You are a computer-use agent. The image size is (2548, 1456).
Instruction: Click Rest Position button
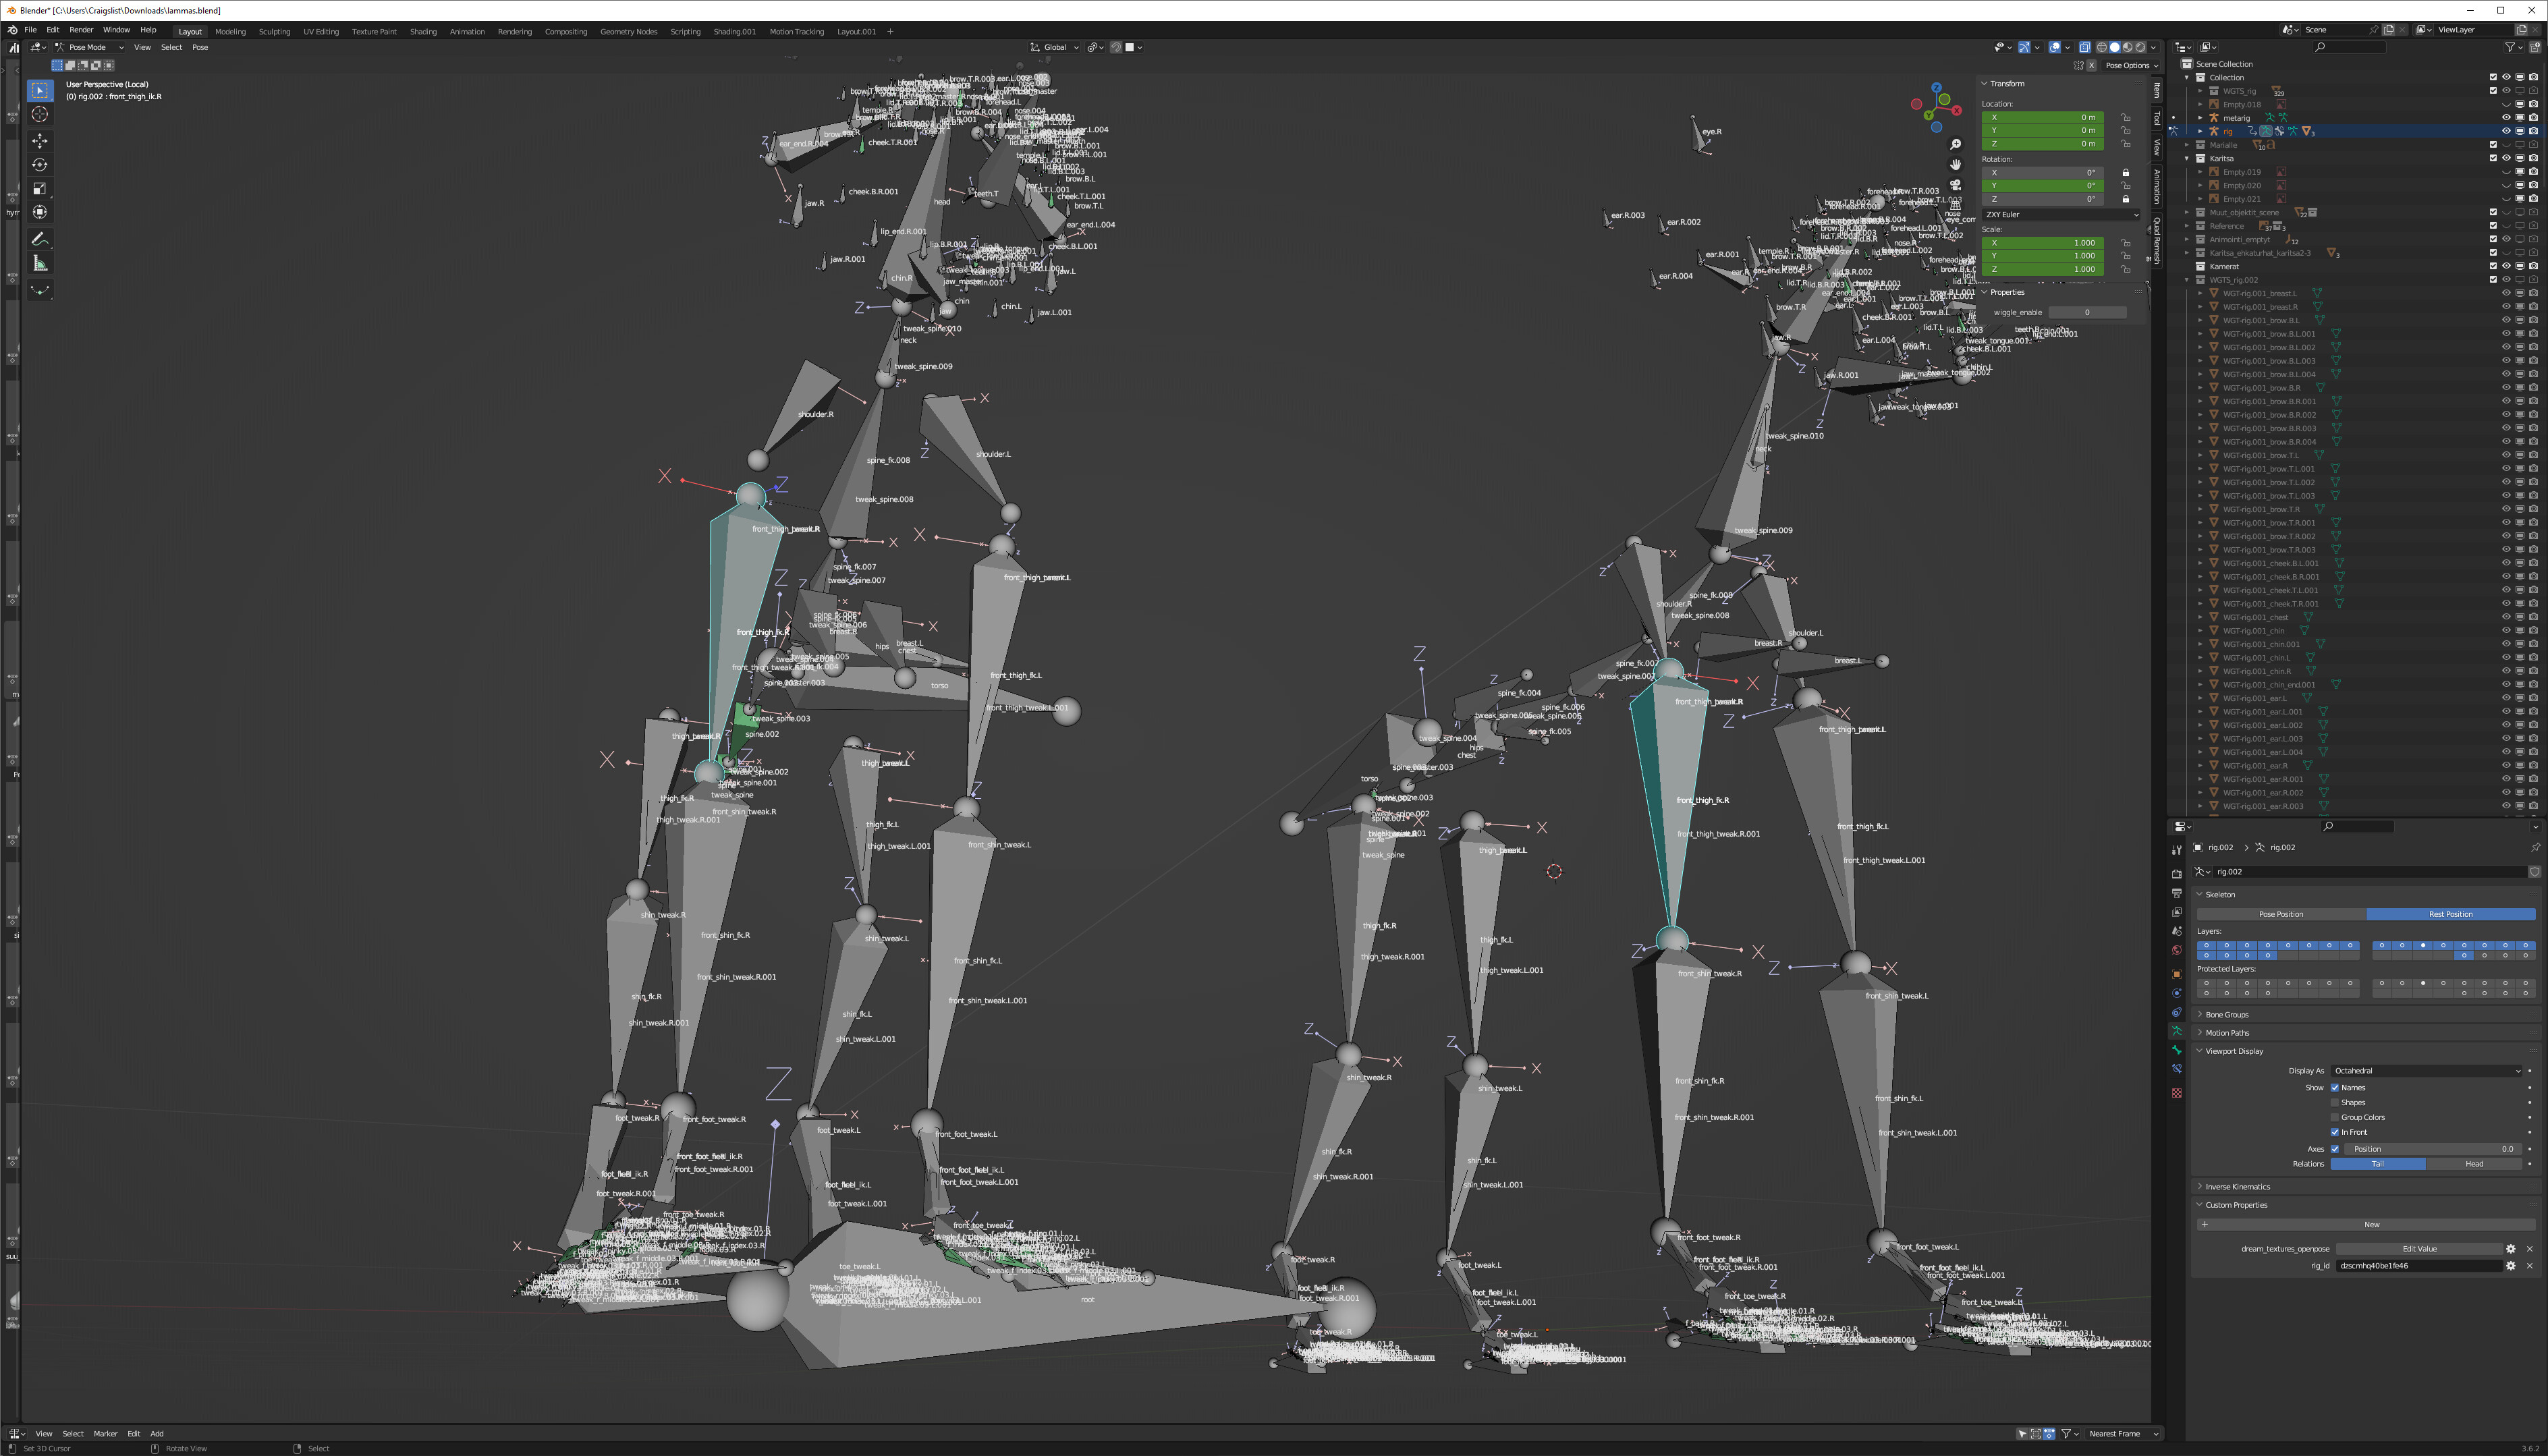click(2450, 914)
